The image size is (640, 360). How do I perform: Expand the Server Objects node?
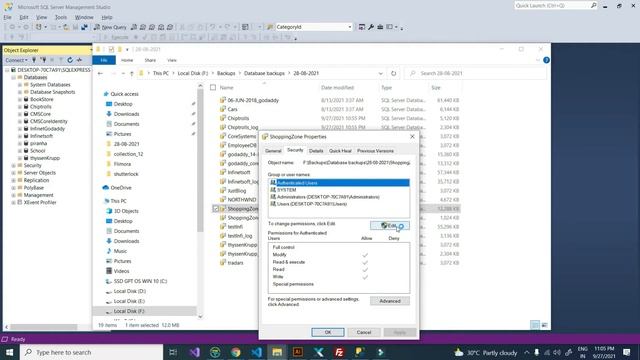(13, 173)
